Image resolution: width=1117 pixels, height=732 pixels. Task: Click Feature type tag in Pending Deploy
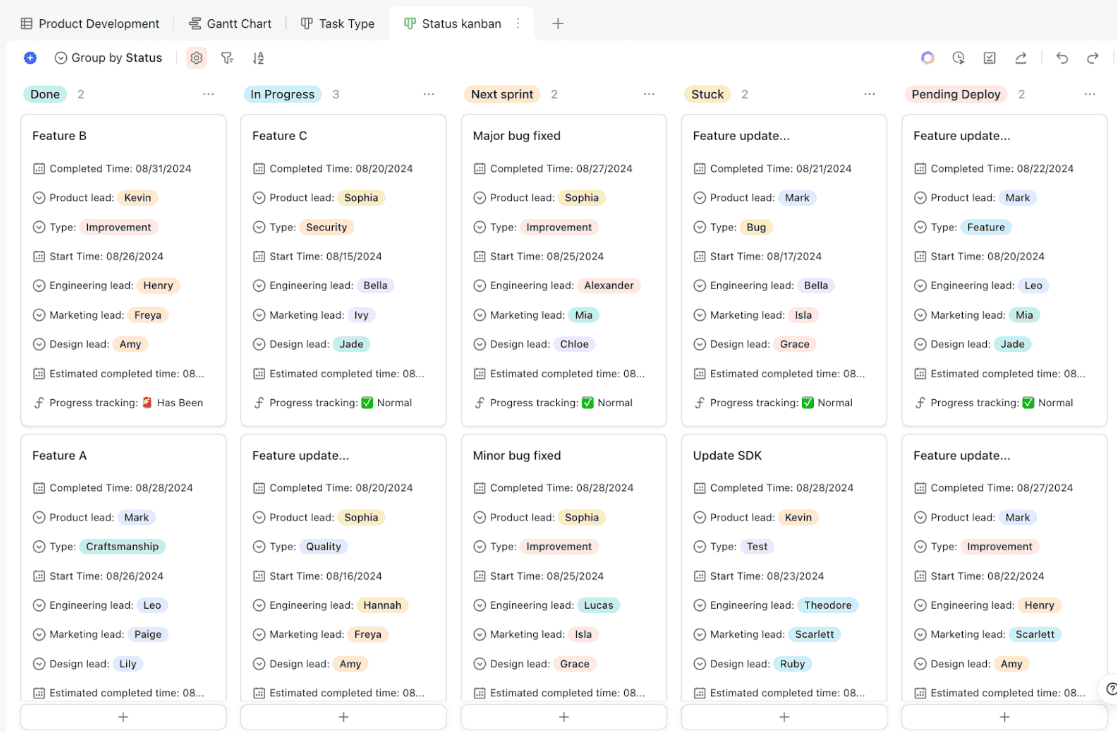986,227
